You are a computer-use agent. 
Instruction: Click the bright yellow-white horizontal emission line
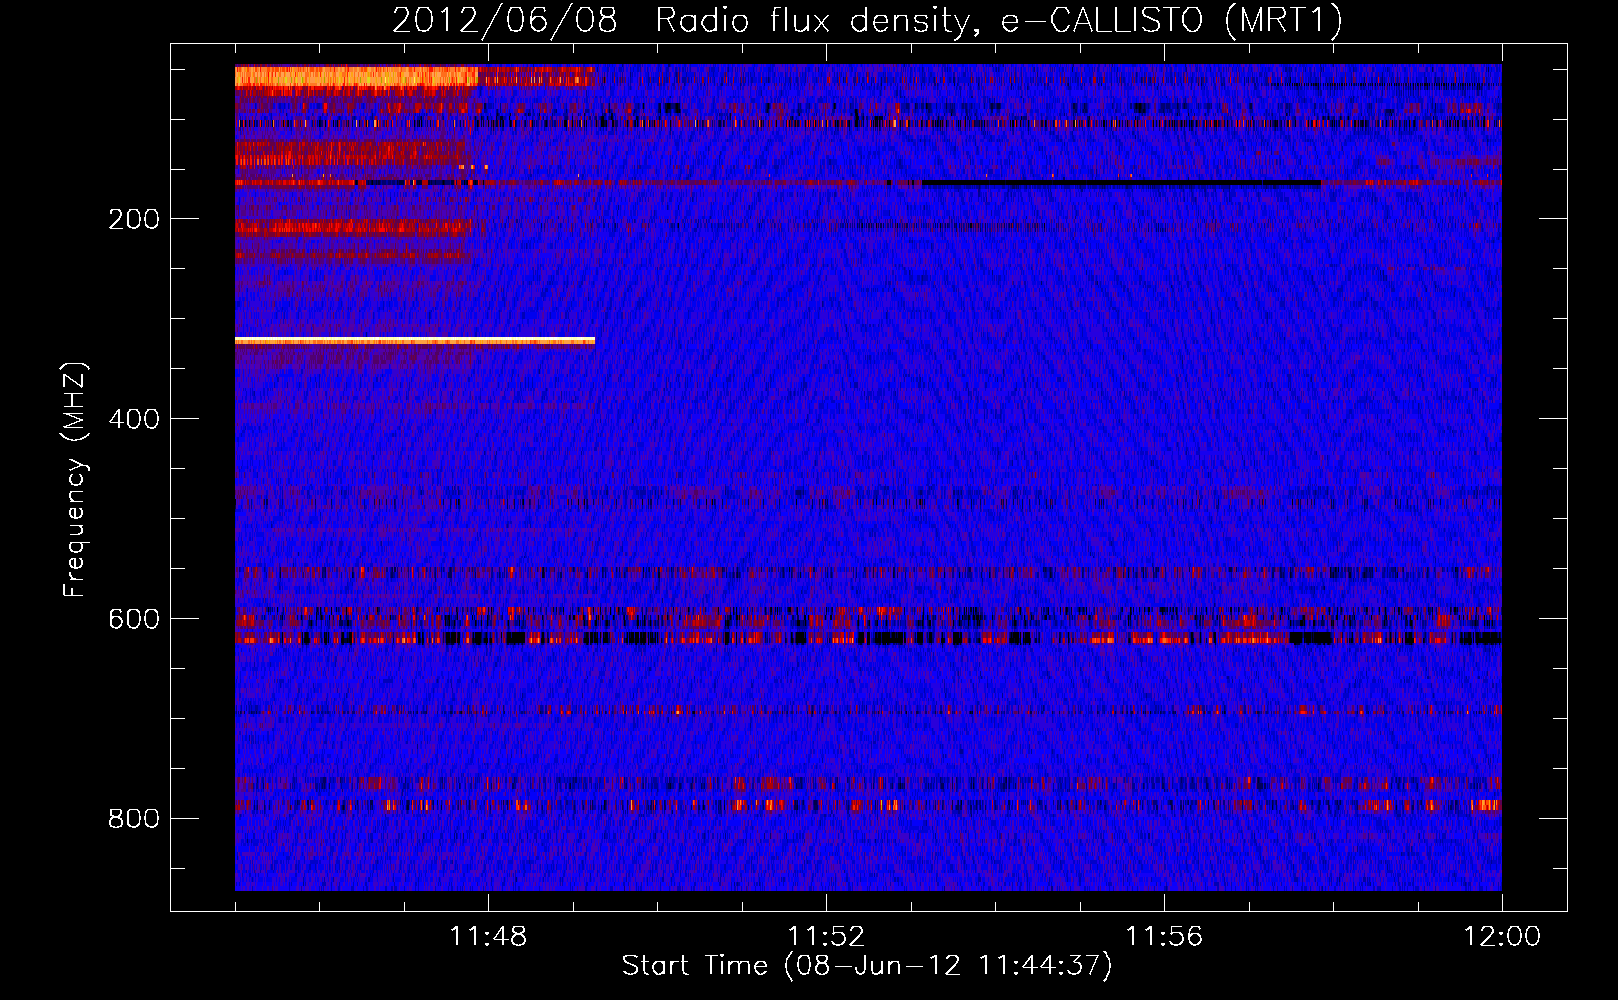pyautogui.click(x=415, y=341)
